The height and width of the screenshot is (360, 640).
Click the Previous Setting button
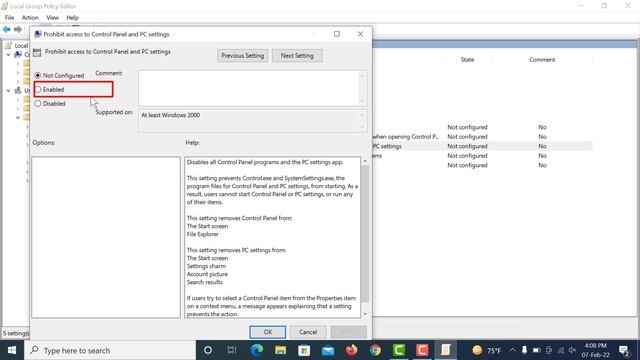(x=242, y=56)
